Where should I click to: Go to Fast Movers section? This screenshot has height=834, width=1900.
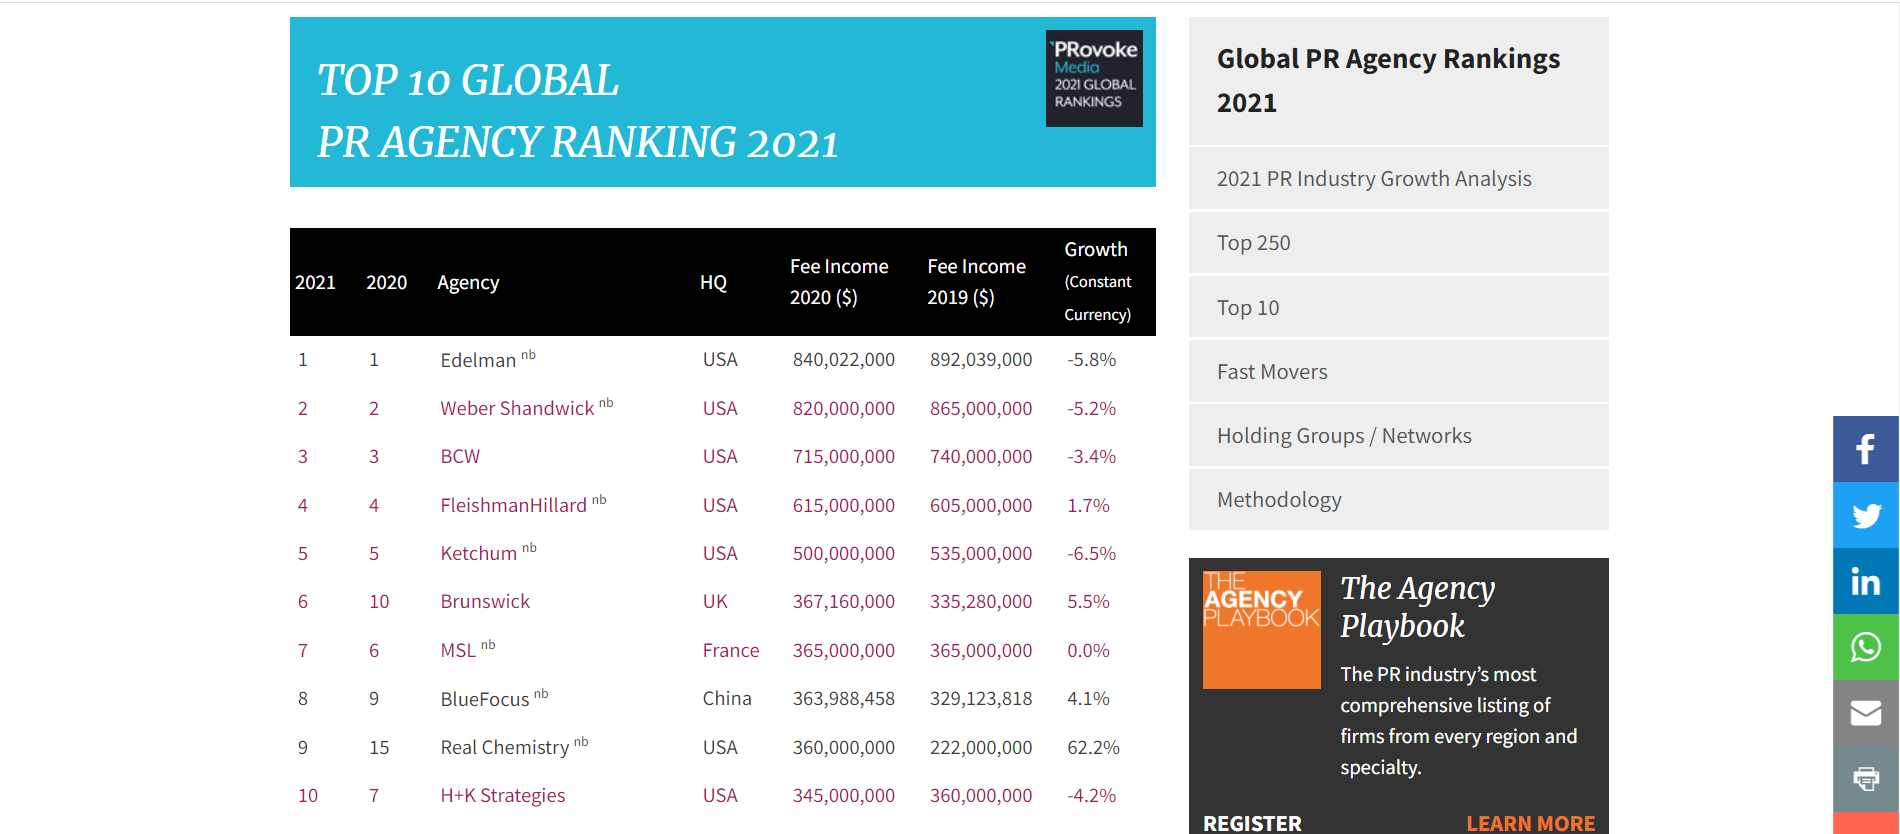pos(1398,372)
